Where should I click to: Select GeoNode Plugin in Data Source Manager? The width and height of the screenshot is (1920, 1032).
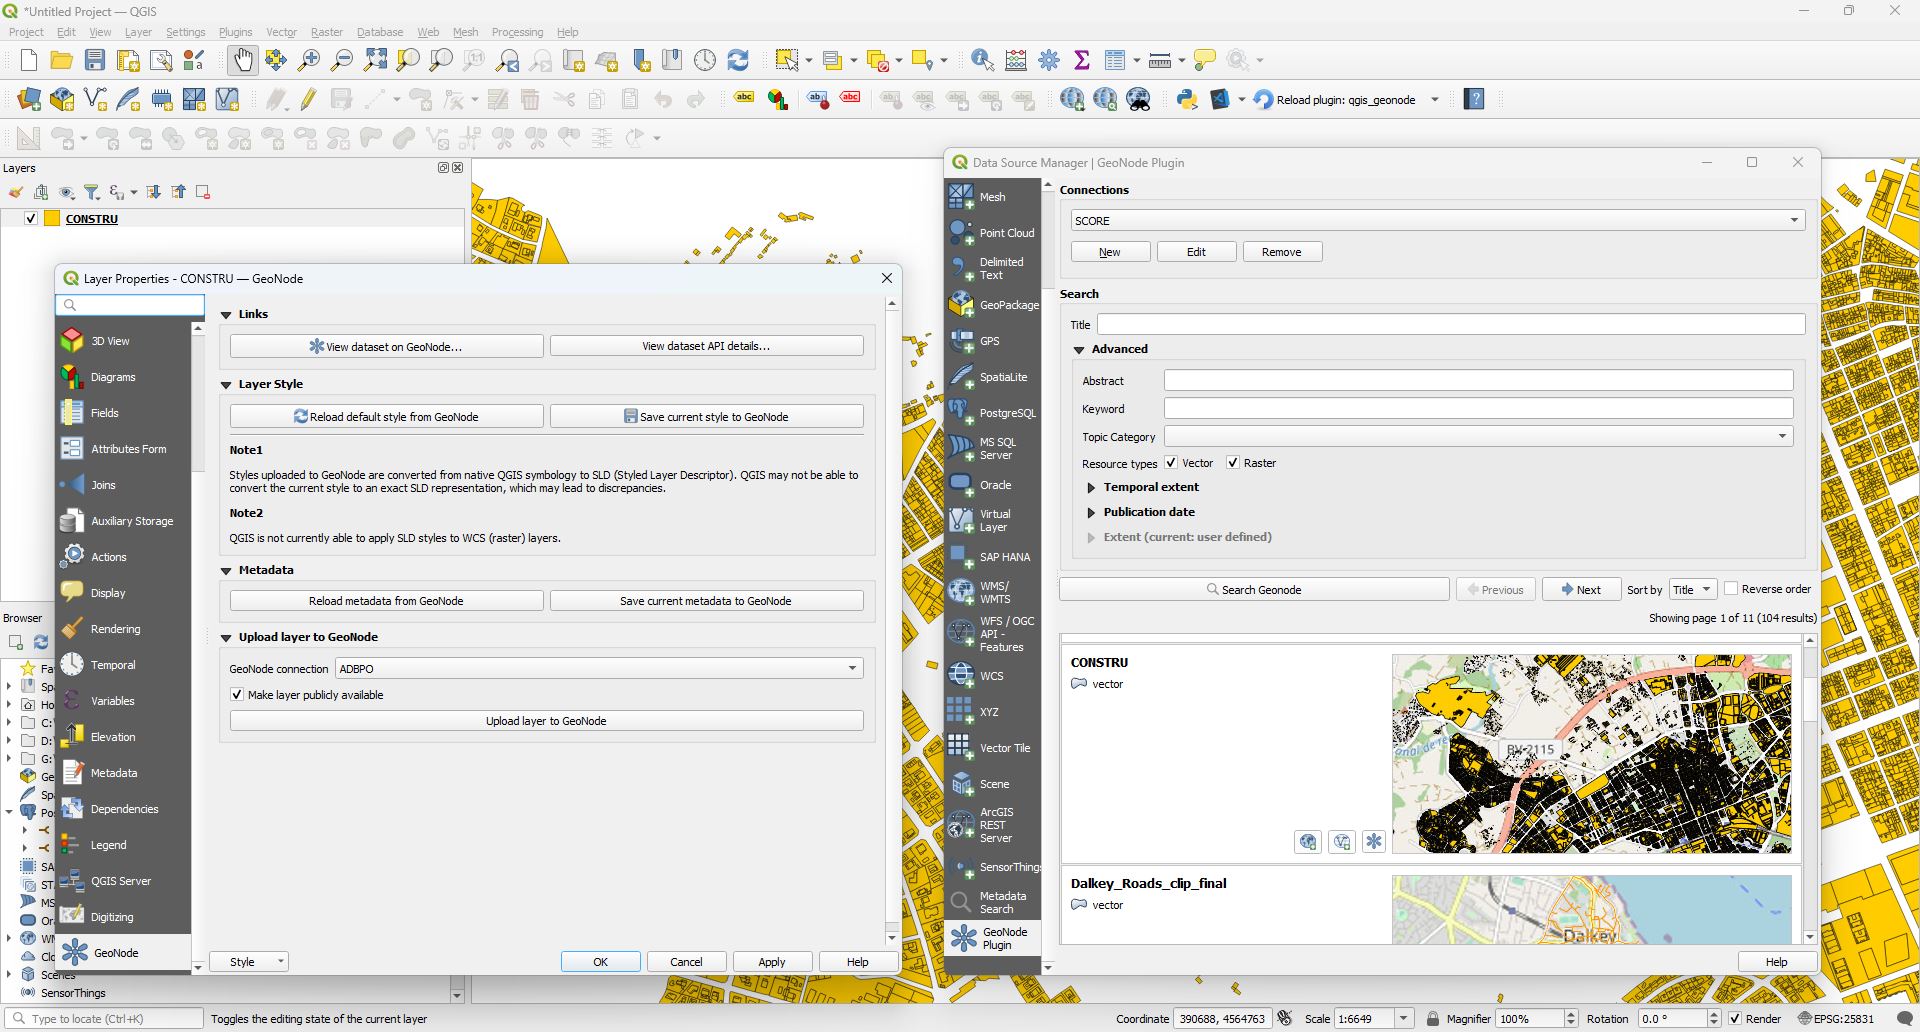[993, 938]
